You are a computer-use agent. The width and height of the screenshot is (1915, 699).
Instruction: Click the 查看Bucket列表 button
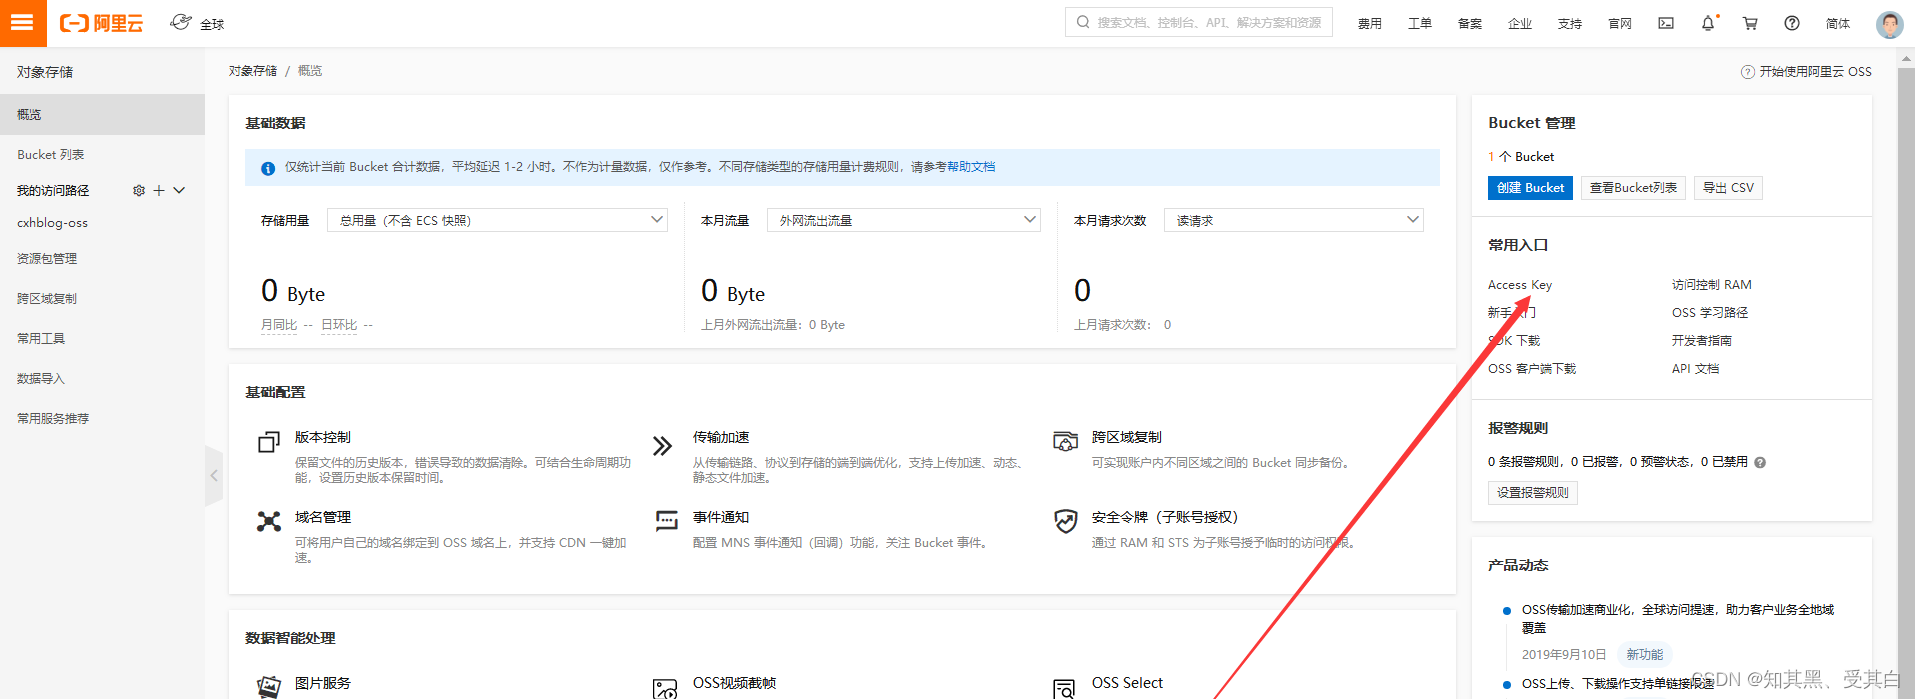[x=1633, y=188]
